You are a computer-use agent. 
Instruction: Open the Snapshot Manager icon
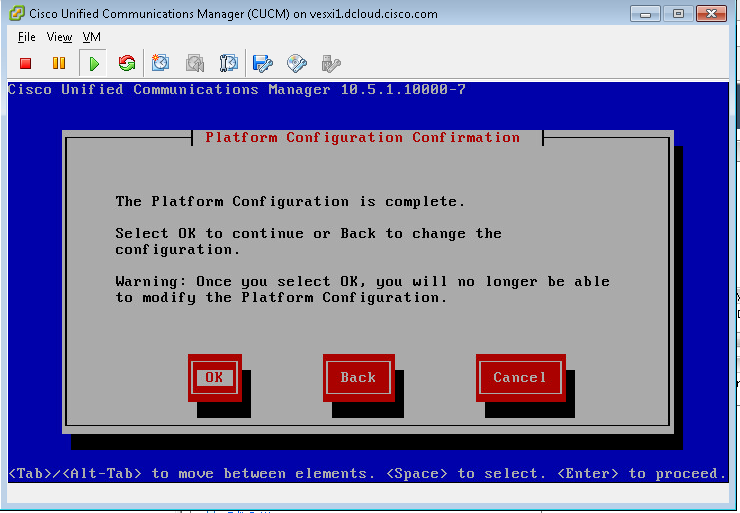(229, 63)
